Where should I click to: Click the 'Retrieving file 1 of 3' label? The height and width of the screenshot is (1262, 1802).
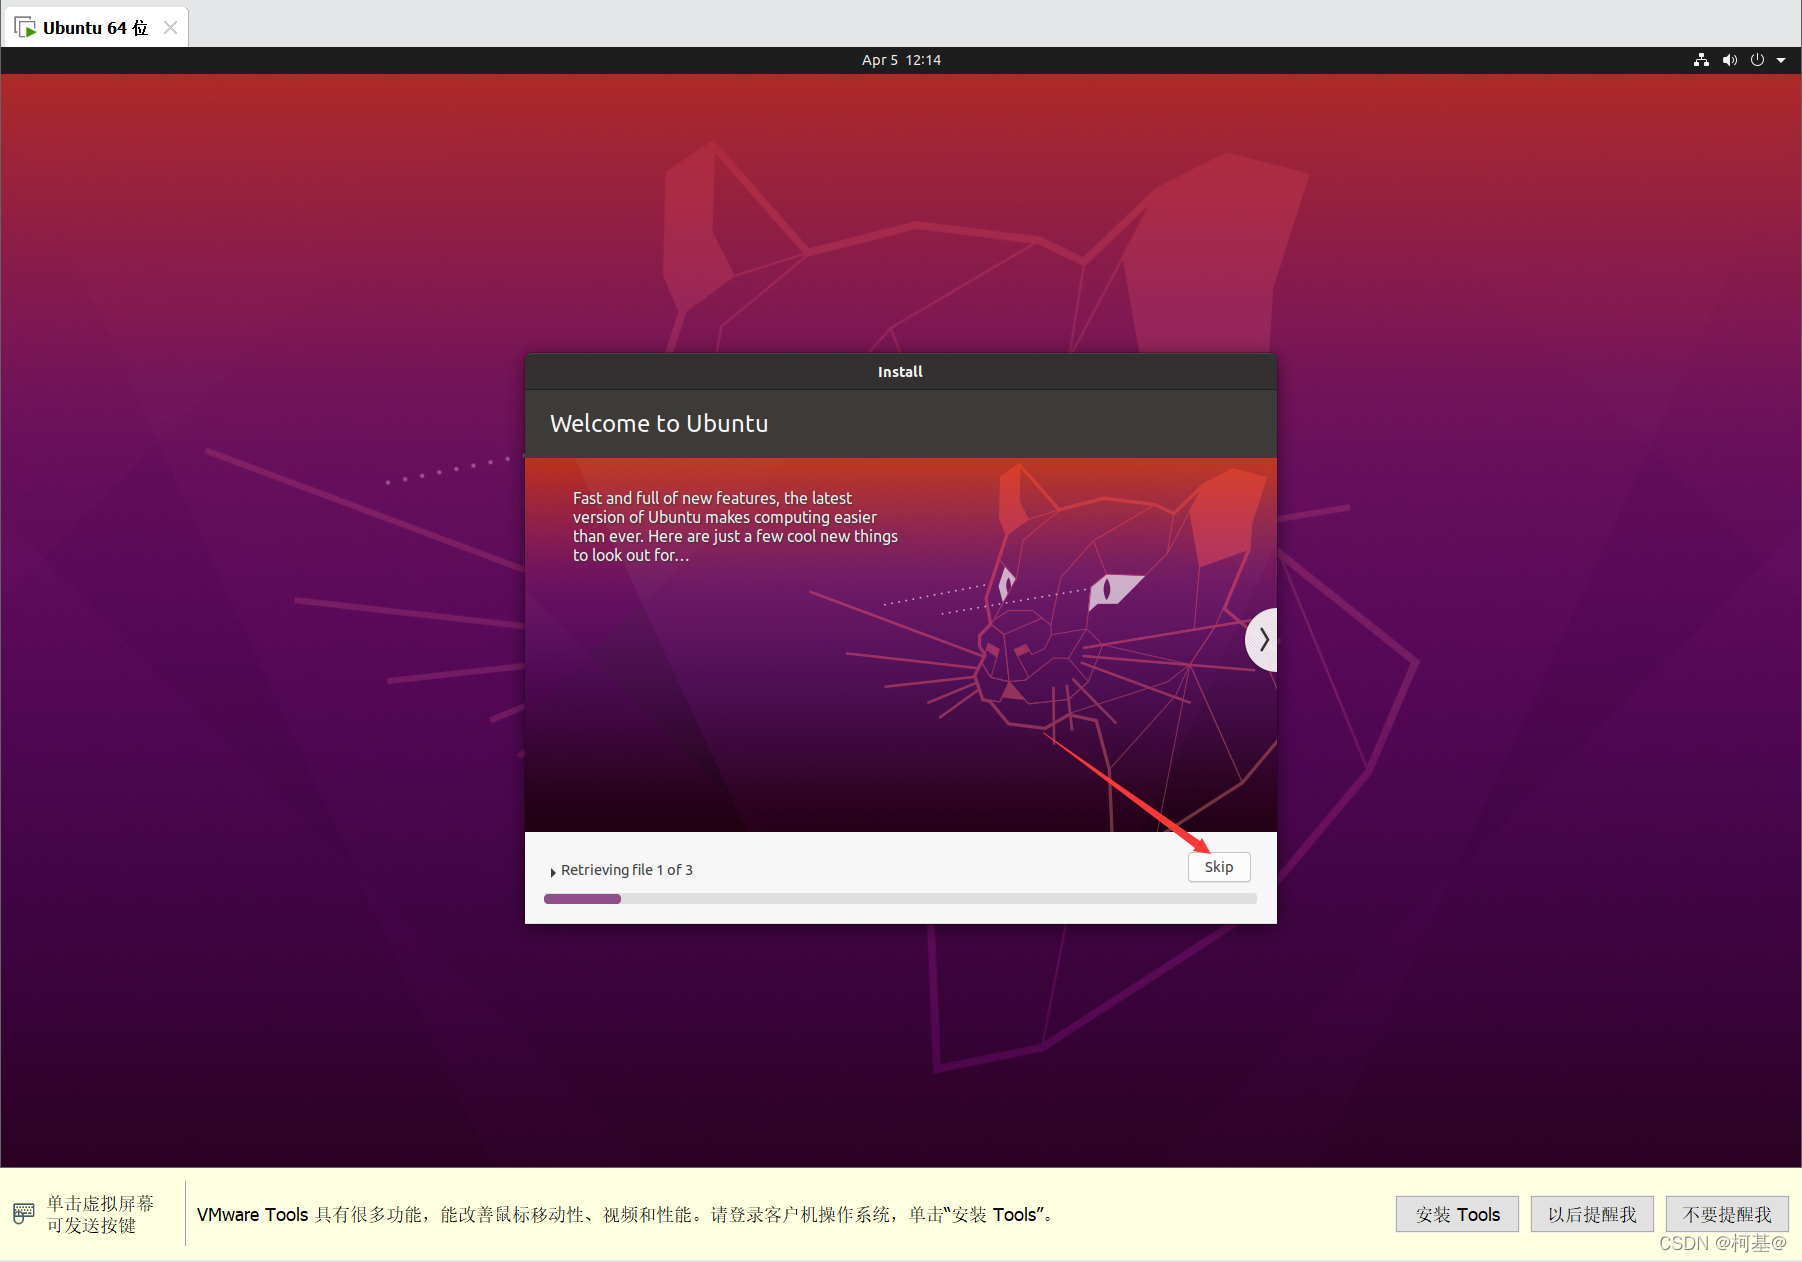[x=626, y=869]
